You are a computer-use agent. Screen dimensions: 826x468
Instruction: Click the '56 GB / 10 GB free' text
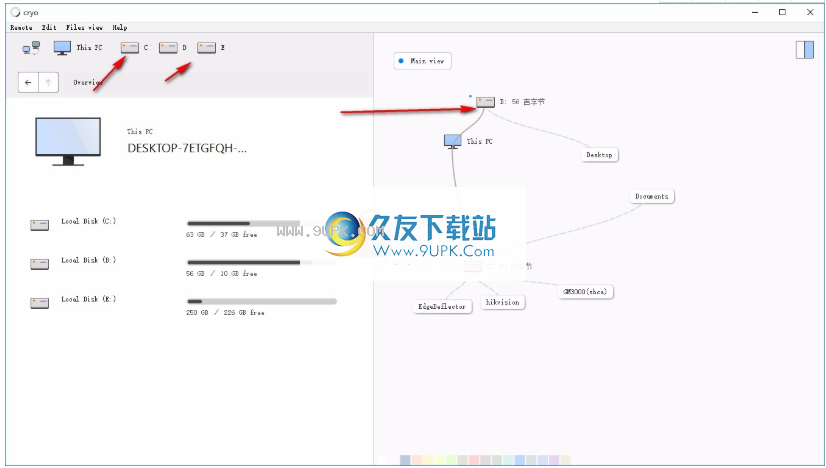(x=221, y=274)
